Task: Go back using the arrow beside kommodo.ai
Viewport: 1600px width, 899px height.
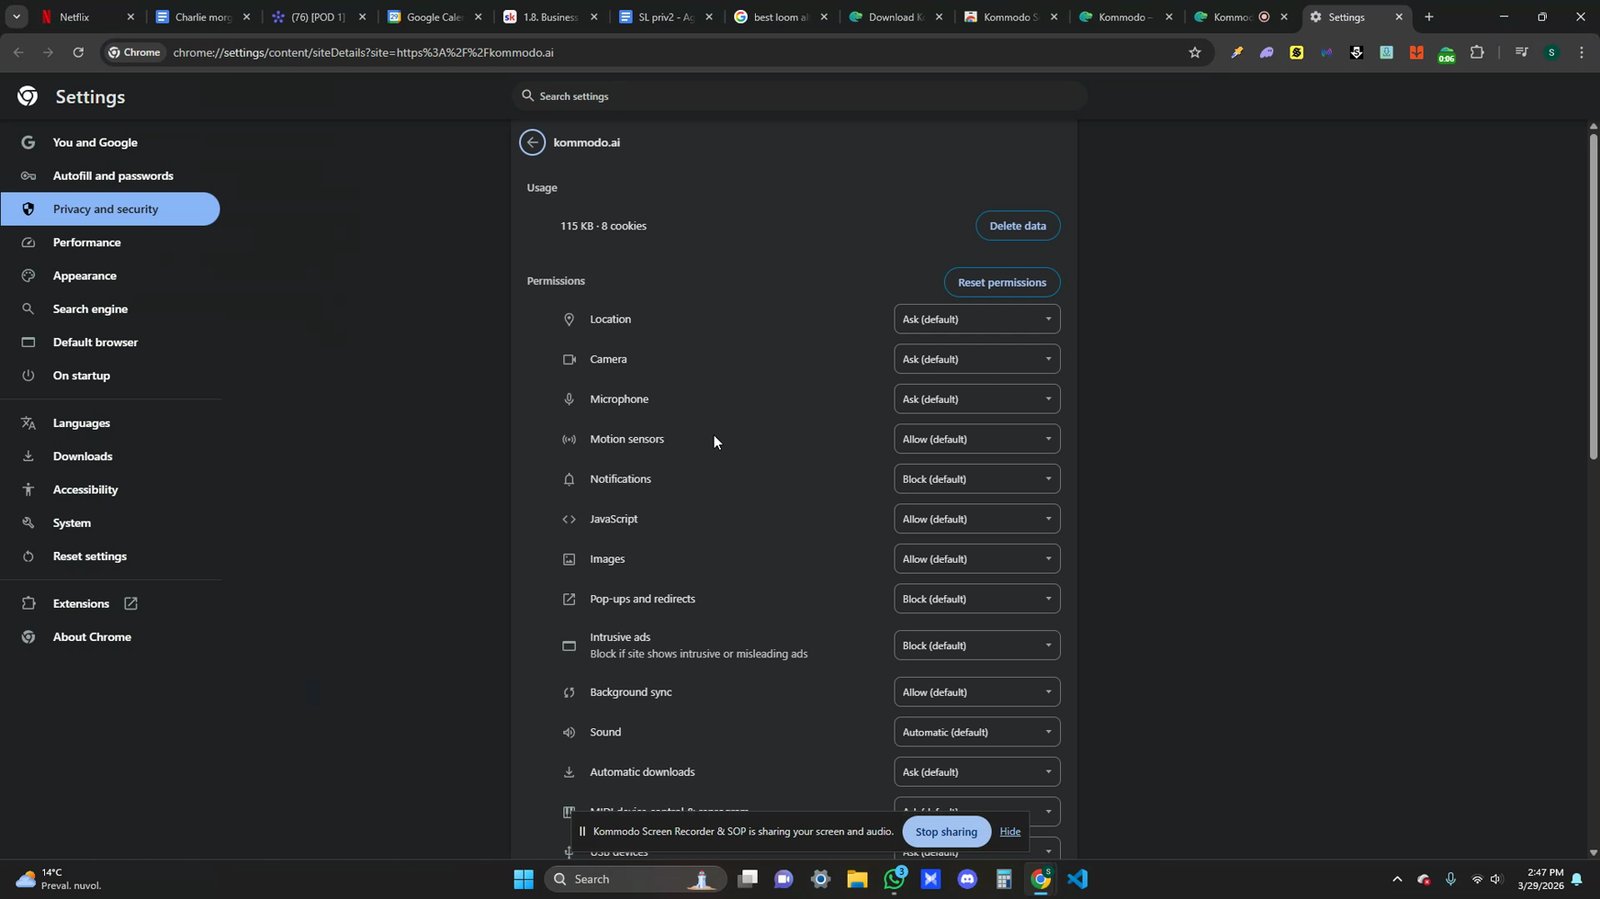Action: tap(532, 142)
